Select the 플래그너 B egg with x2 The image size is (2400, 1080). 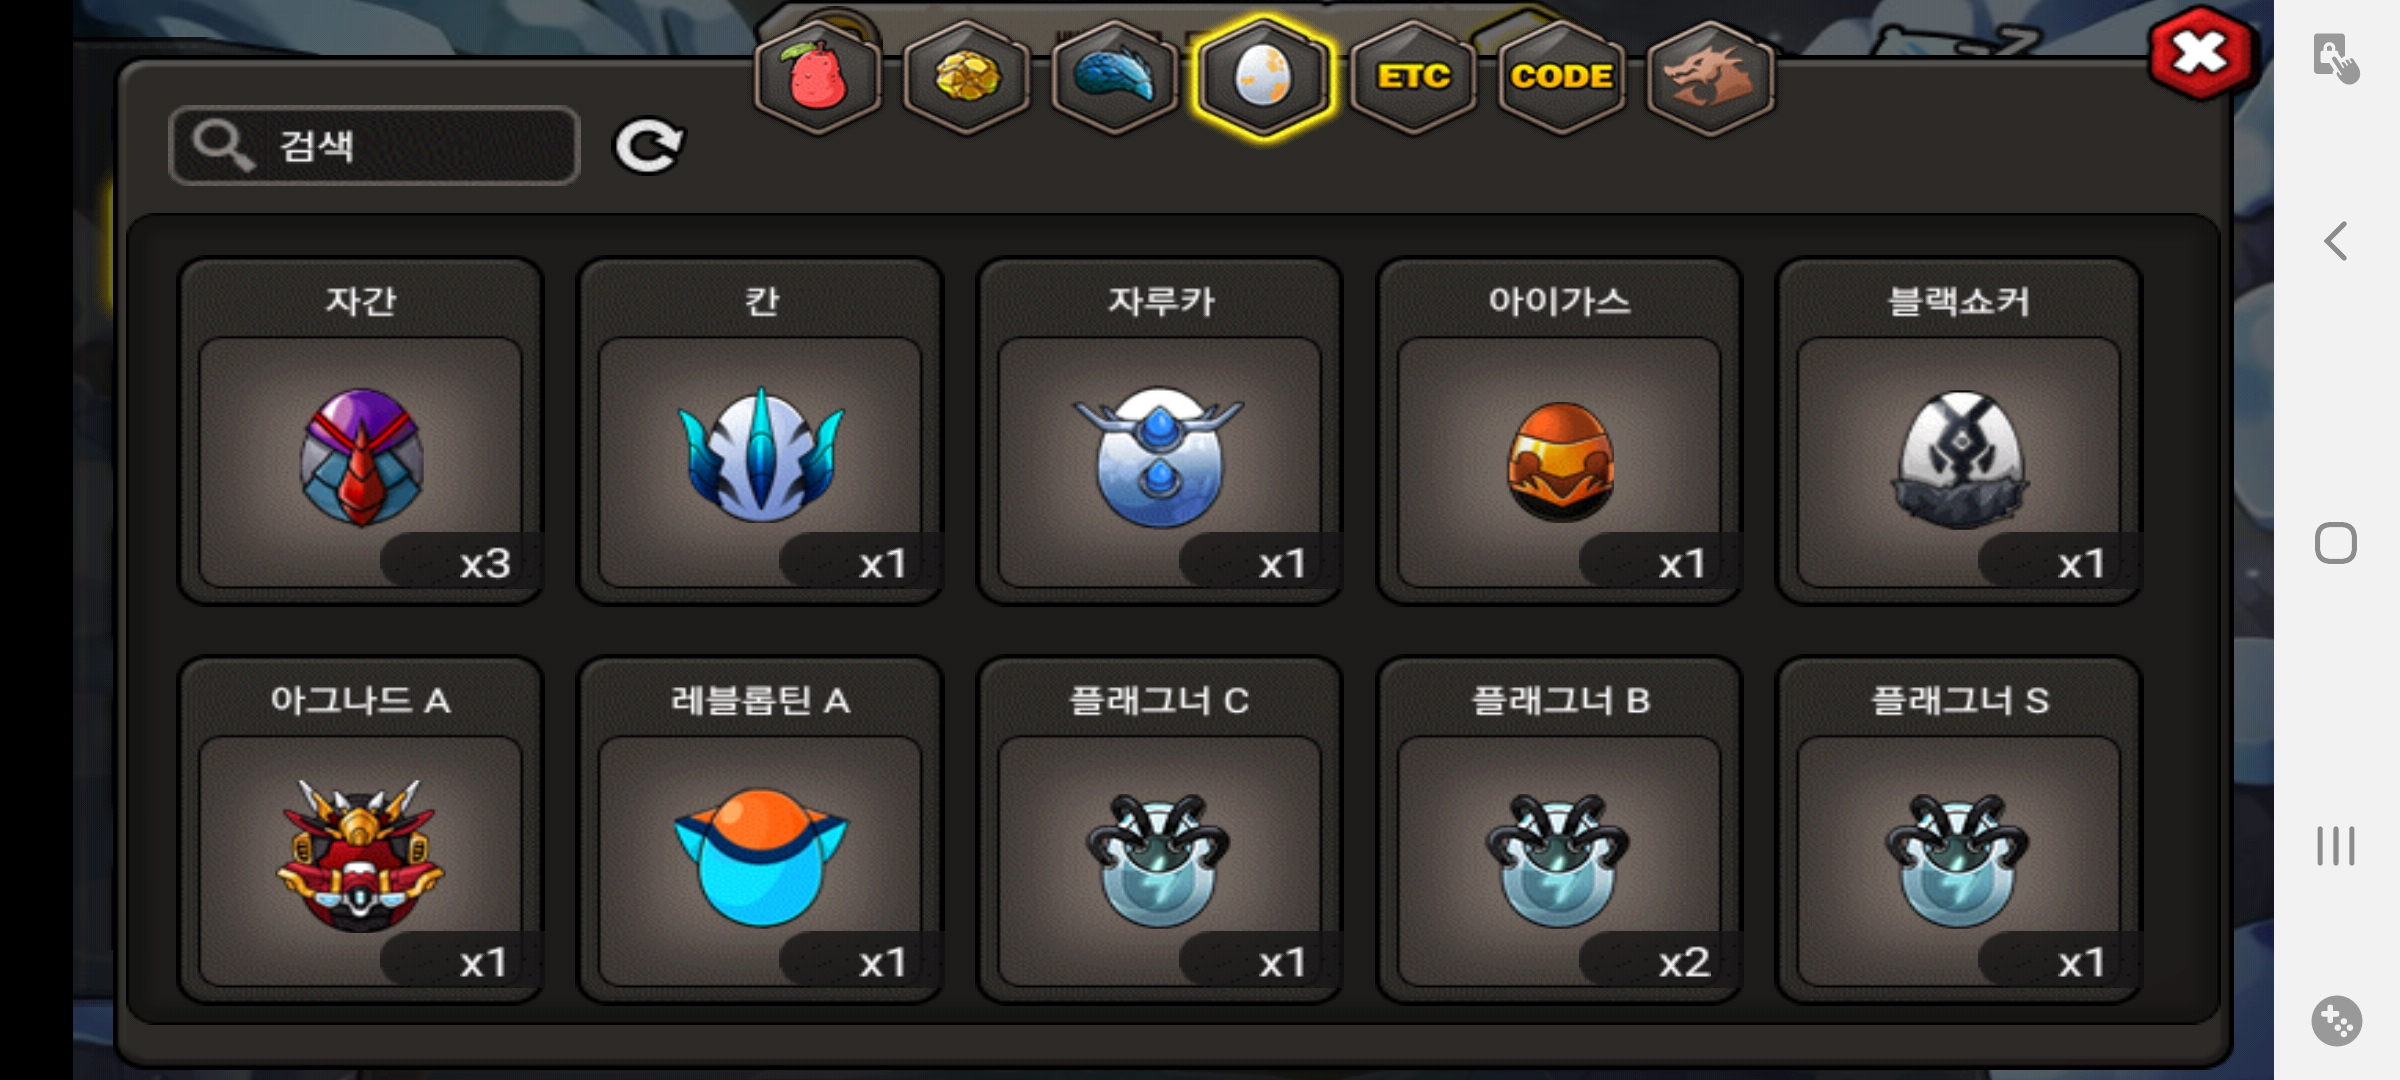click(x=1560, y=830)
